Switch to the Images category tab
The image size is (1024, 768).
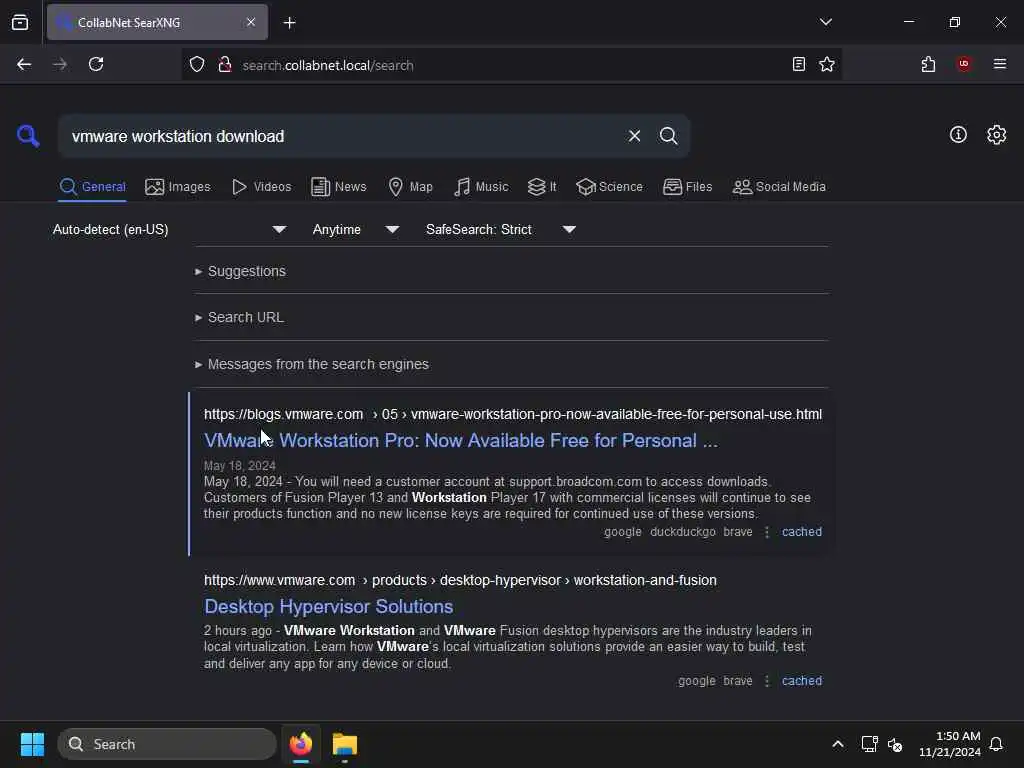click(x=178, y=187)
